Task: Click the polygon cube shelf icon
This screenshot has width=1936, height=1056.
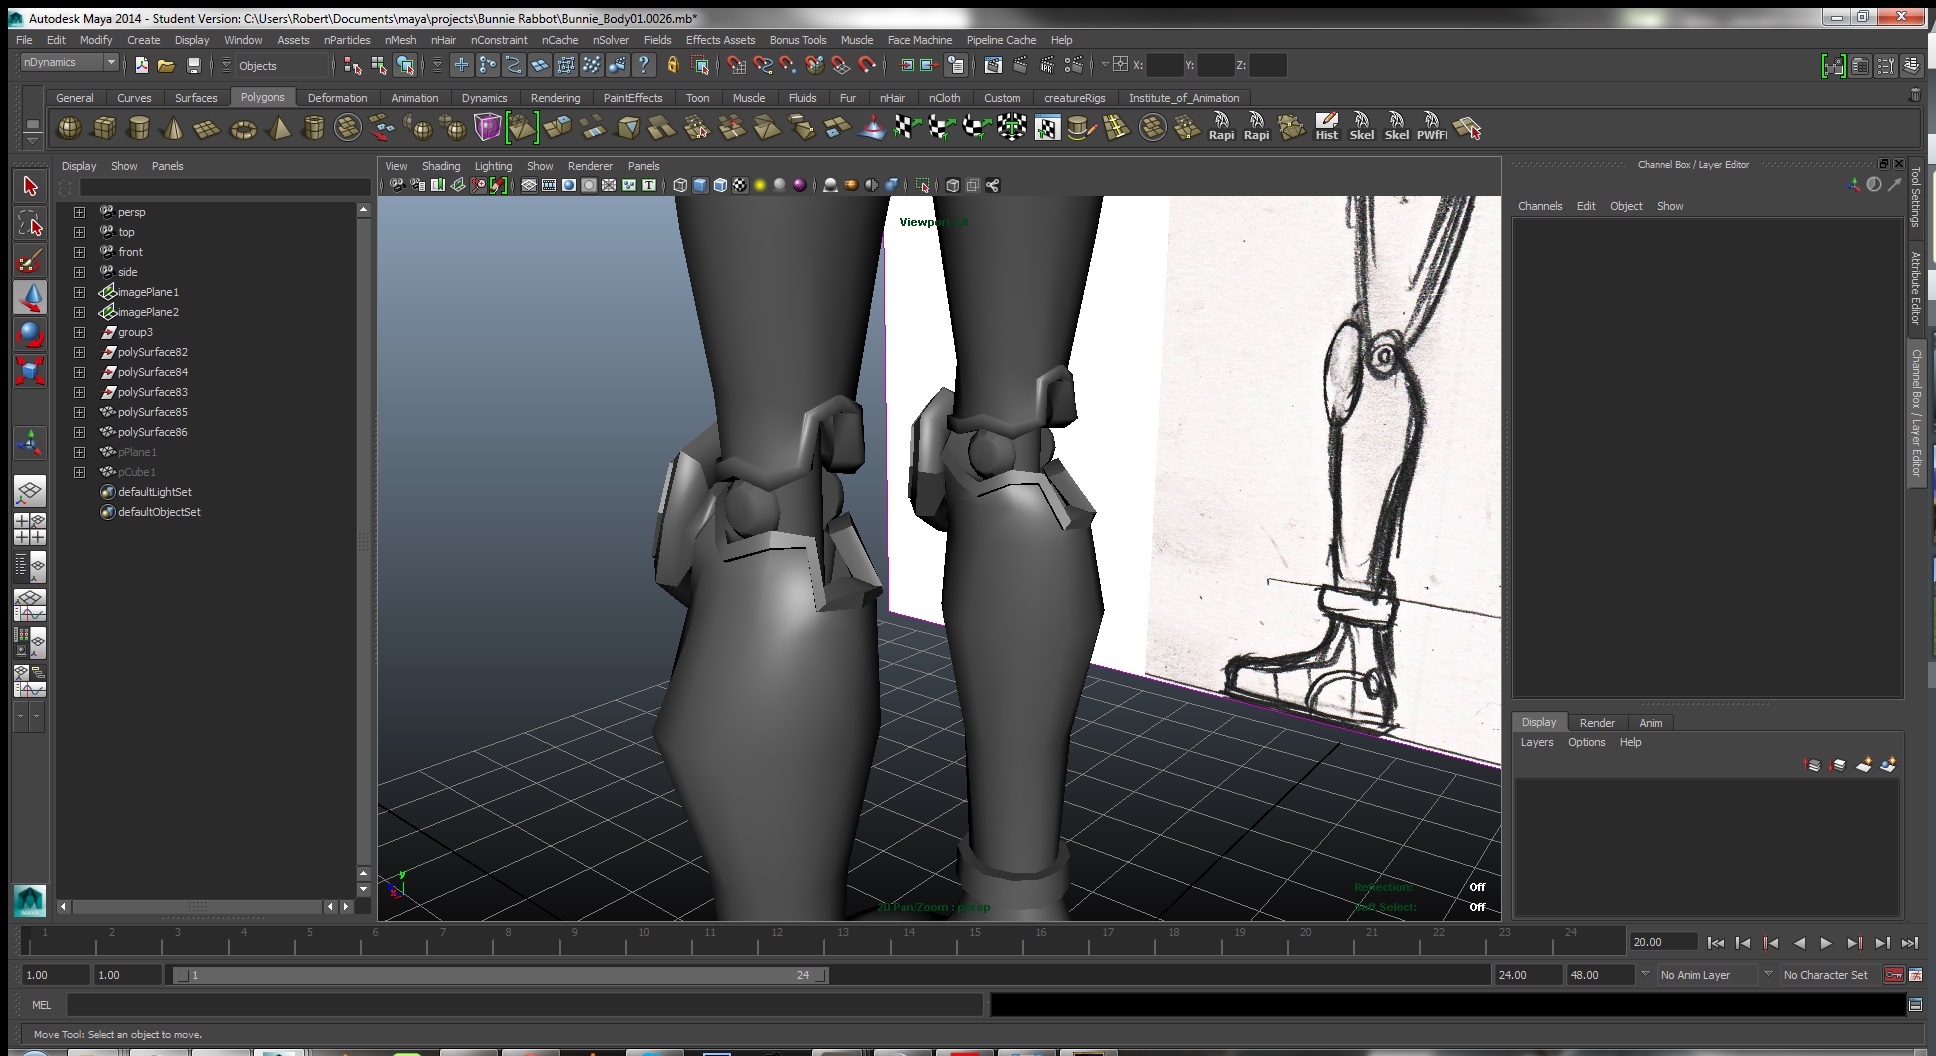Action: 104,128
